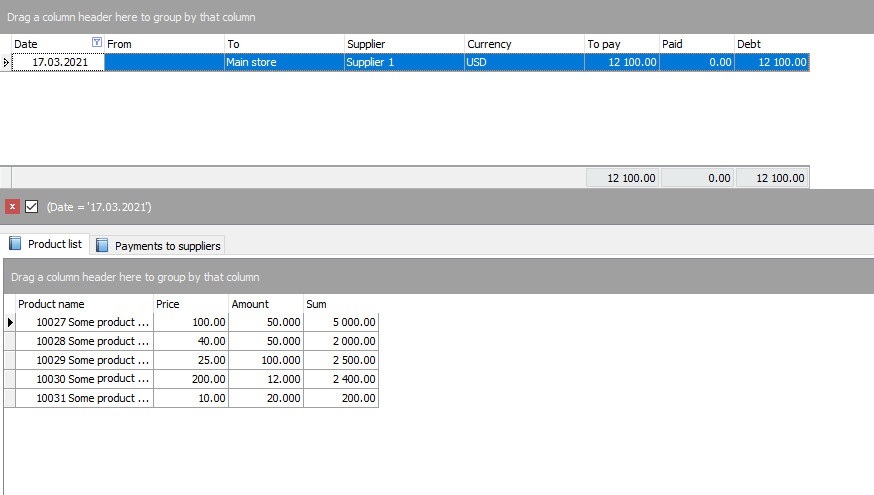The height and width of the screenshot is (495, 874).
Task: Click the date cell 17.03.2021
Action: (x=58, y=62)
